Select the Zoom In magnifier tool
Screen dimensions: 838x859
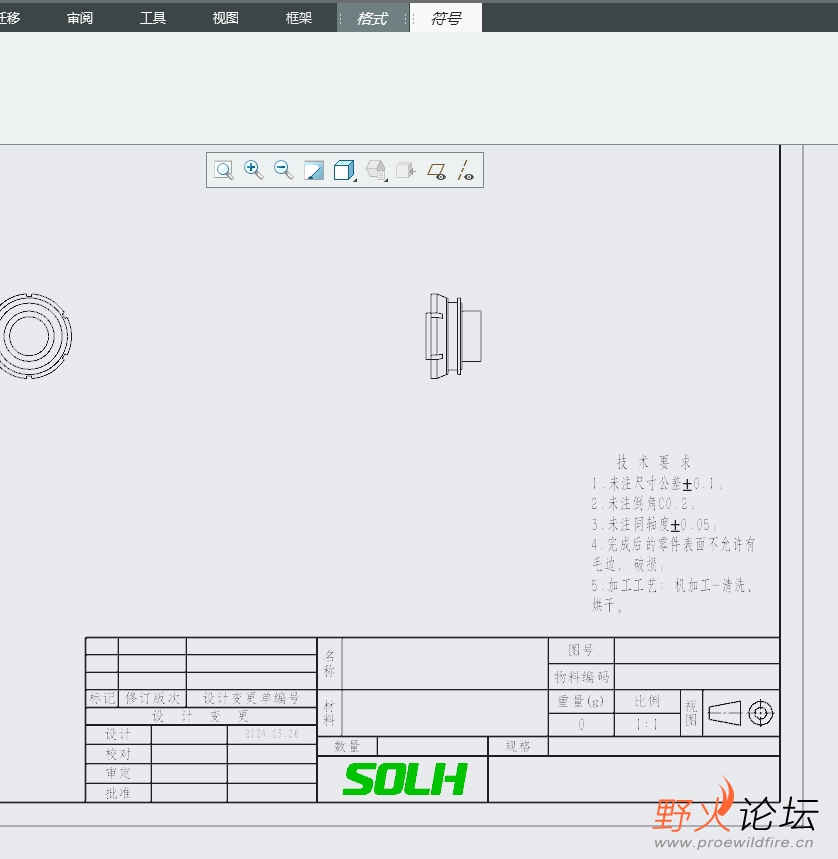(254, 170)
